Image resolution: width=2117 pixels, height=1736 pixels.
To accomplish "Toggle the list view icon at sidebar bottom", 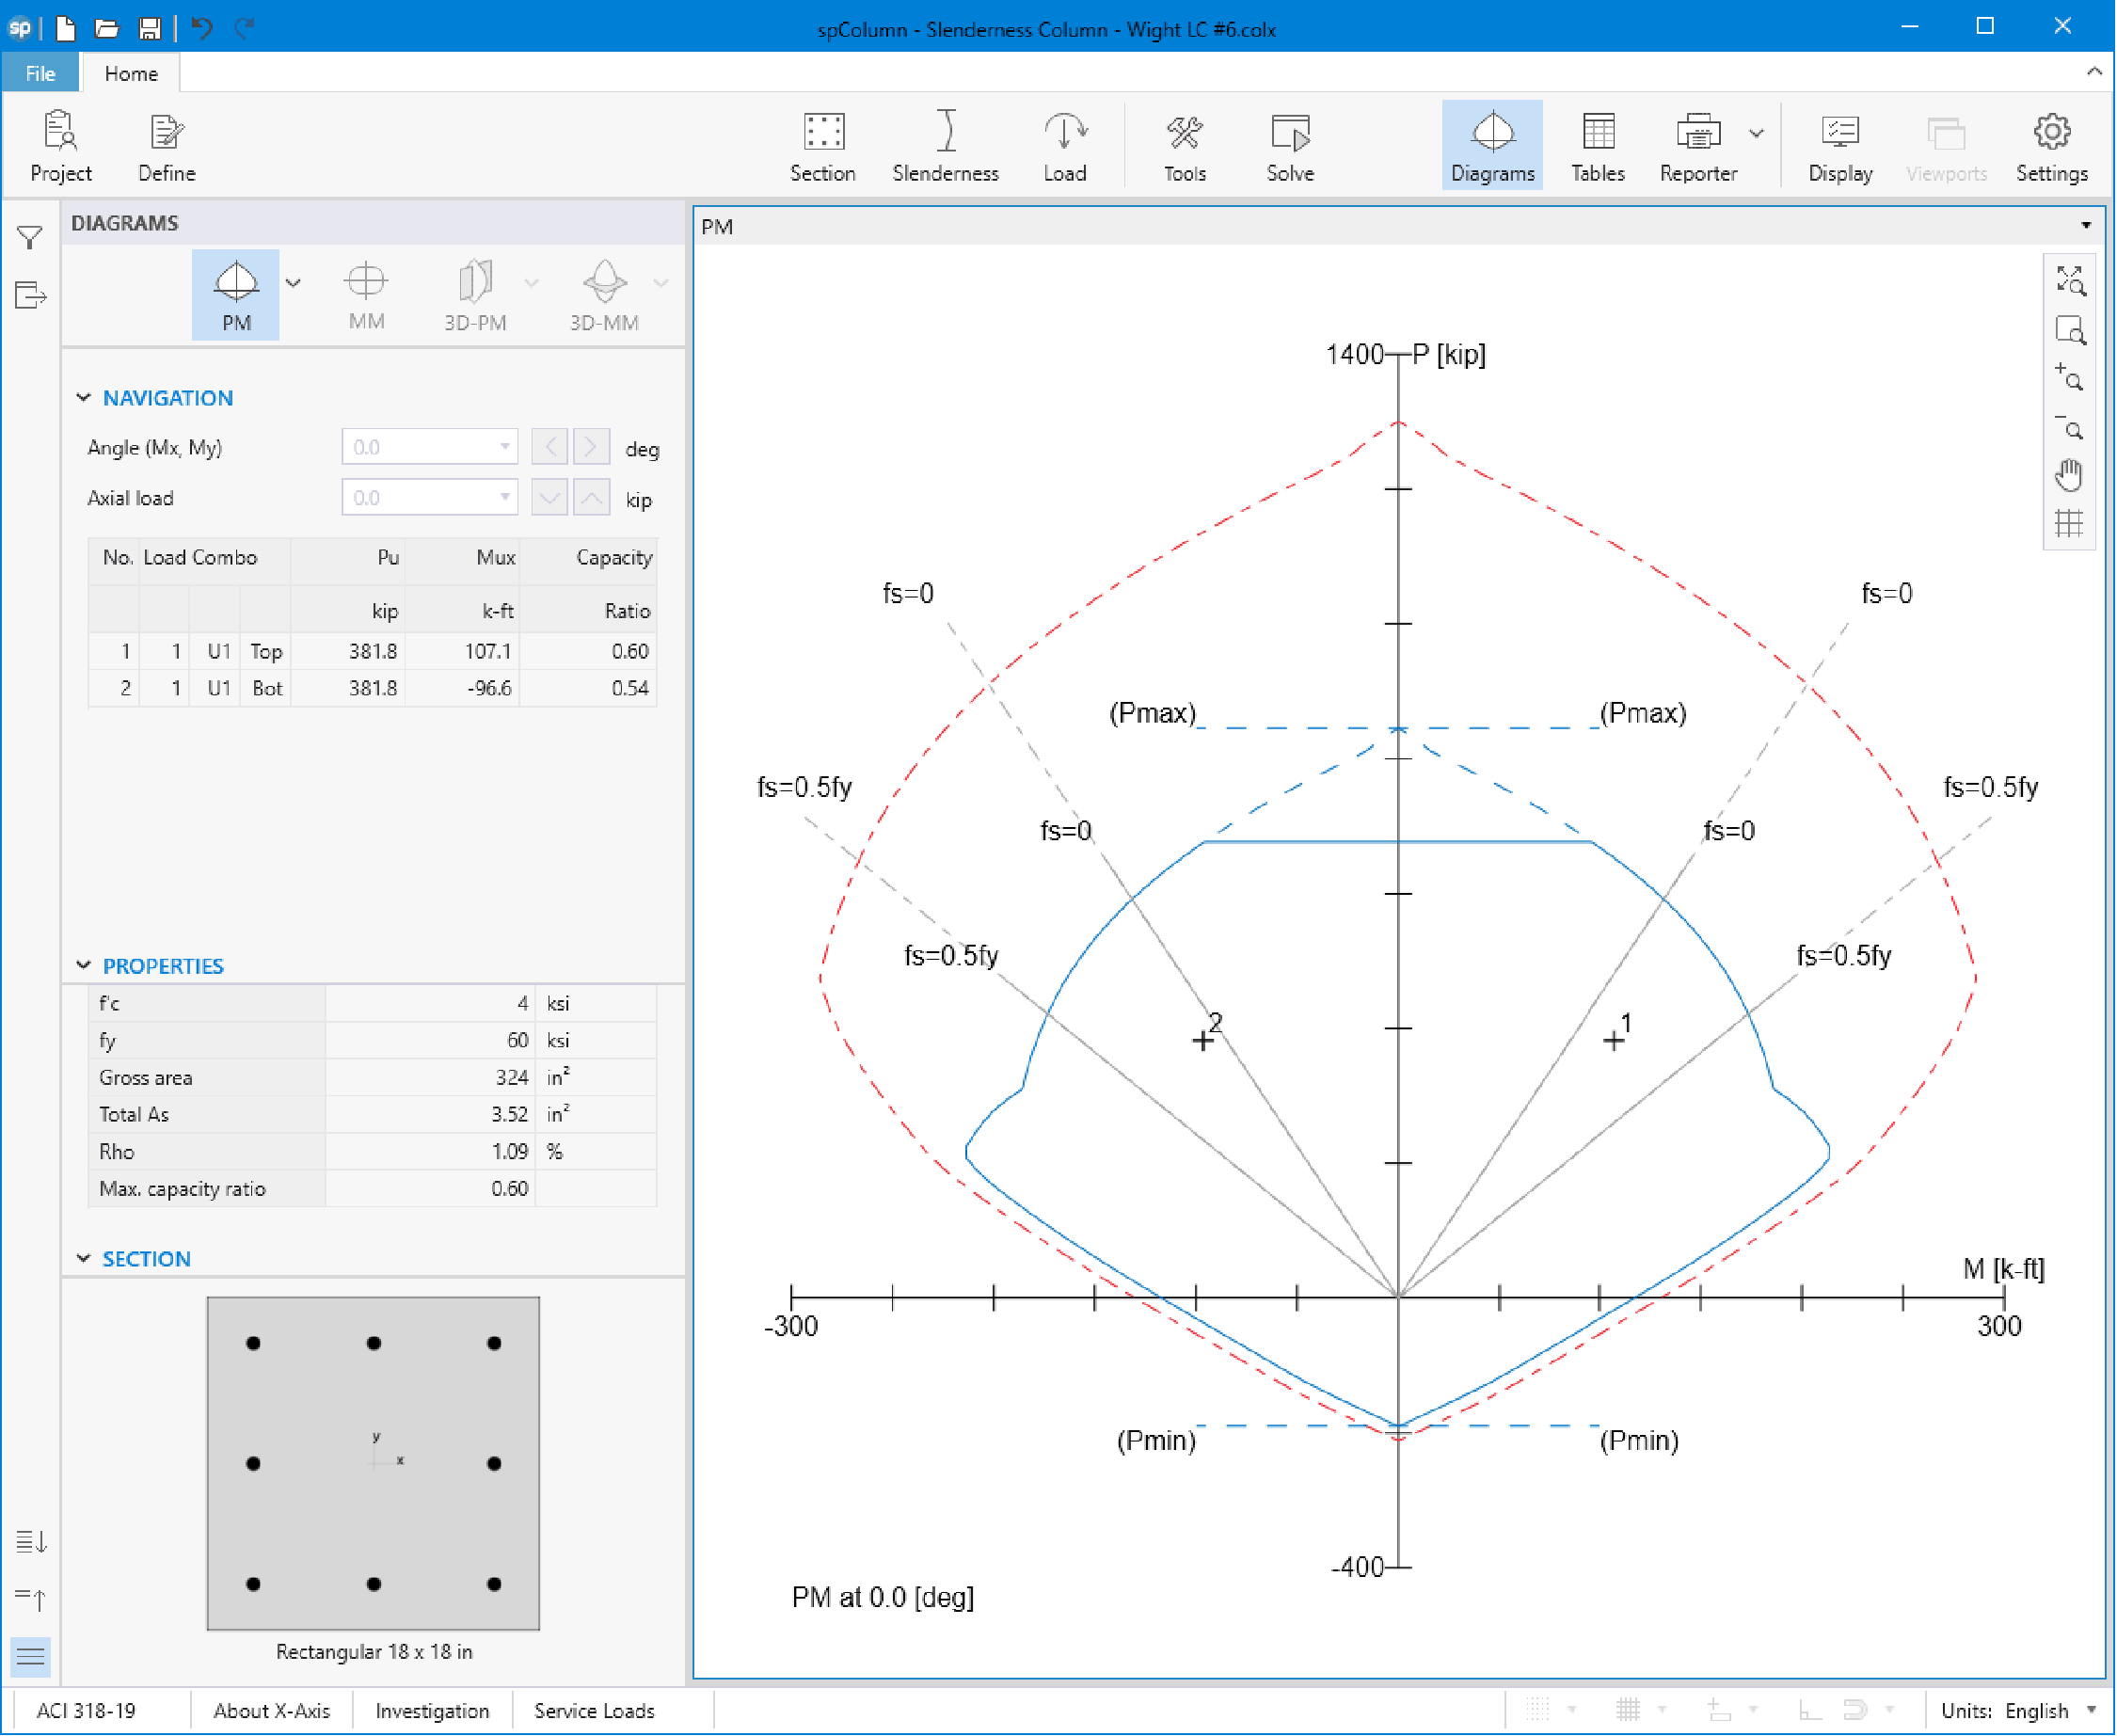I will 30,1659.
